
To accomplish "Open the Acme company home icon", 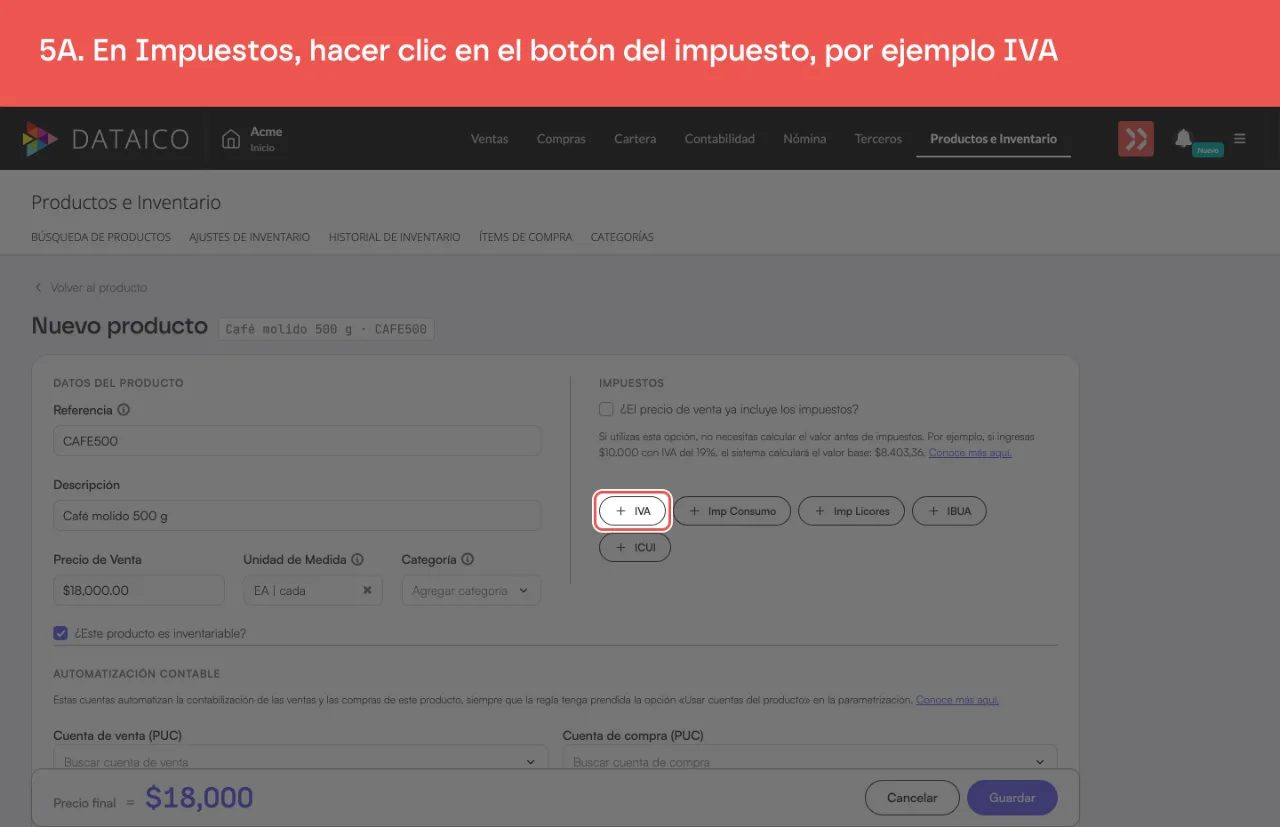I will click(x=231, y=139).
